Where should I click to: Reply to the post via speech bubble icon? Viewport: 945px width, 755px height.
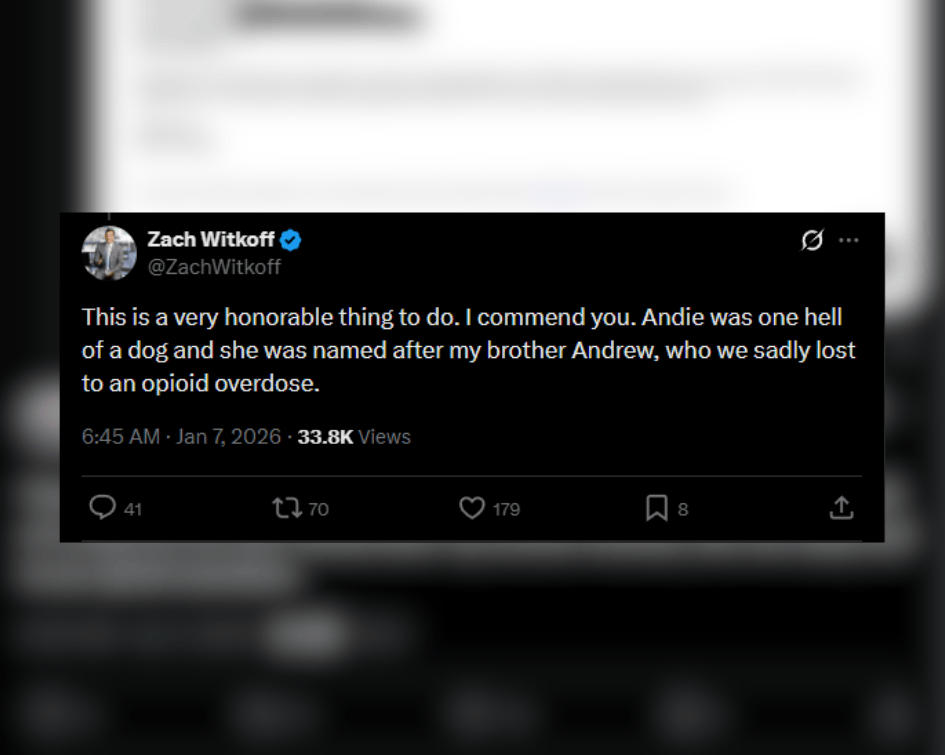[102, 508]
